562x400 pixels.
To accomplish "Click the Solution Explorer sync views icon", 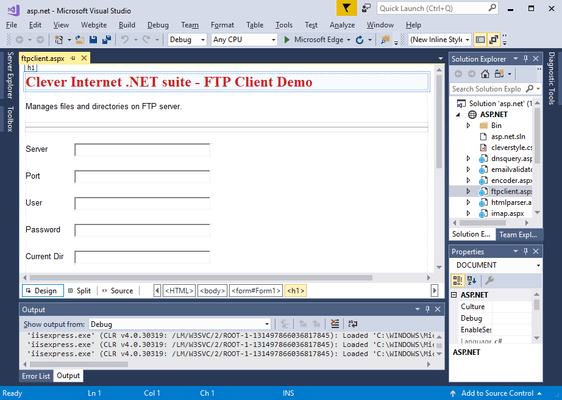I will (499, 74).
